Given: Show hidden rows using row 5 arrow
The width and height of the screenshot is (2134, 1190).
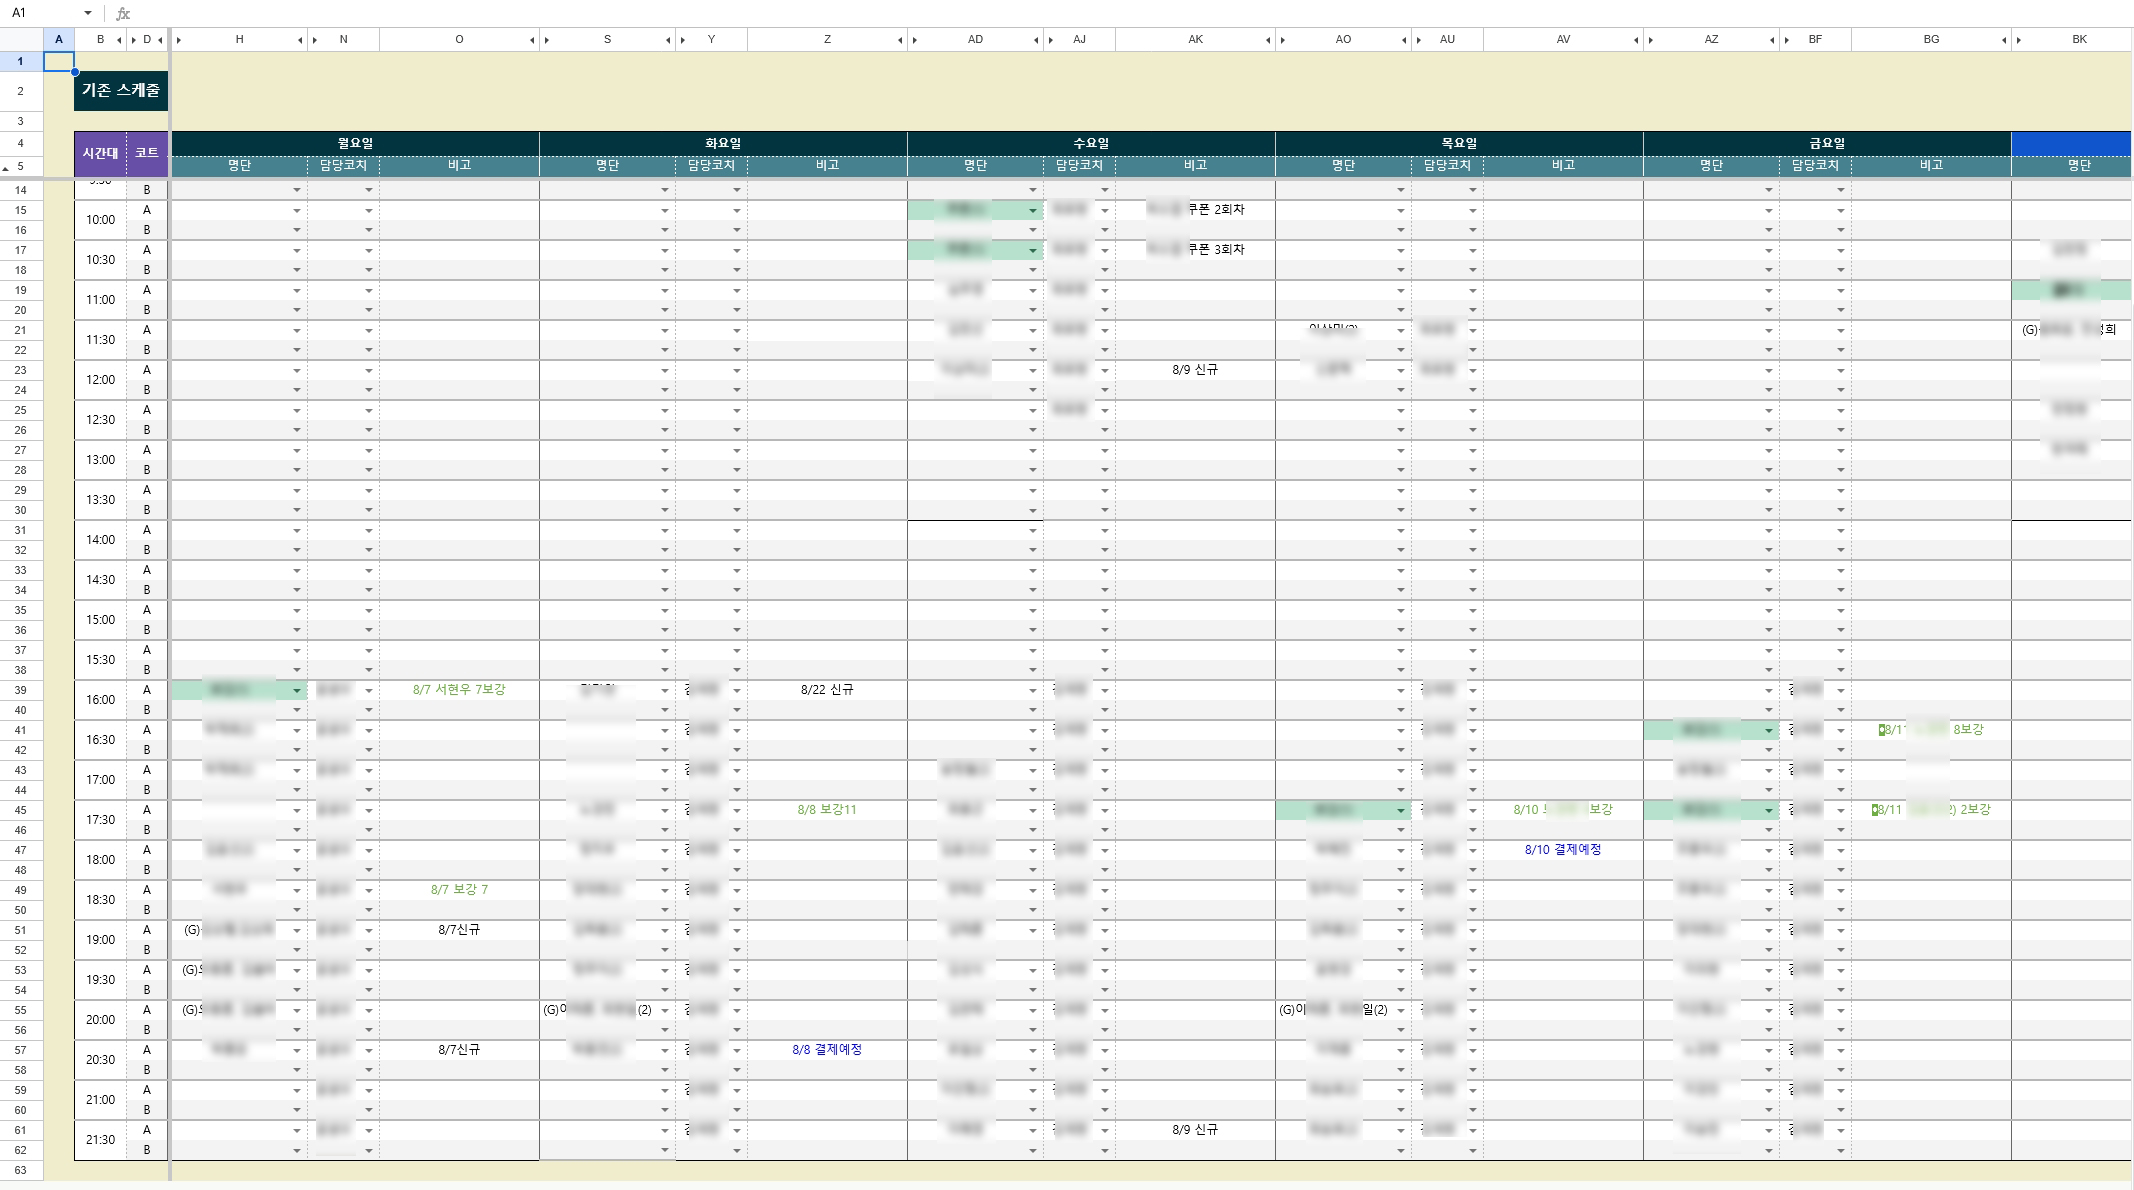Looking at the screenshot, I should tap(7, 168).
